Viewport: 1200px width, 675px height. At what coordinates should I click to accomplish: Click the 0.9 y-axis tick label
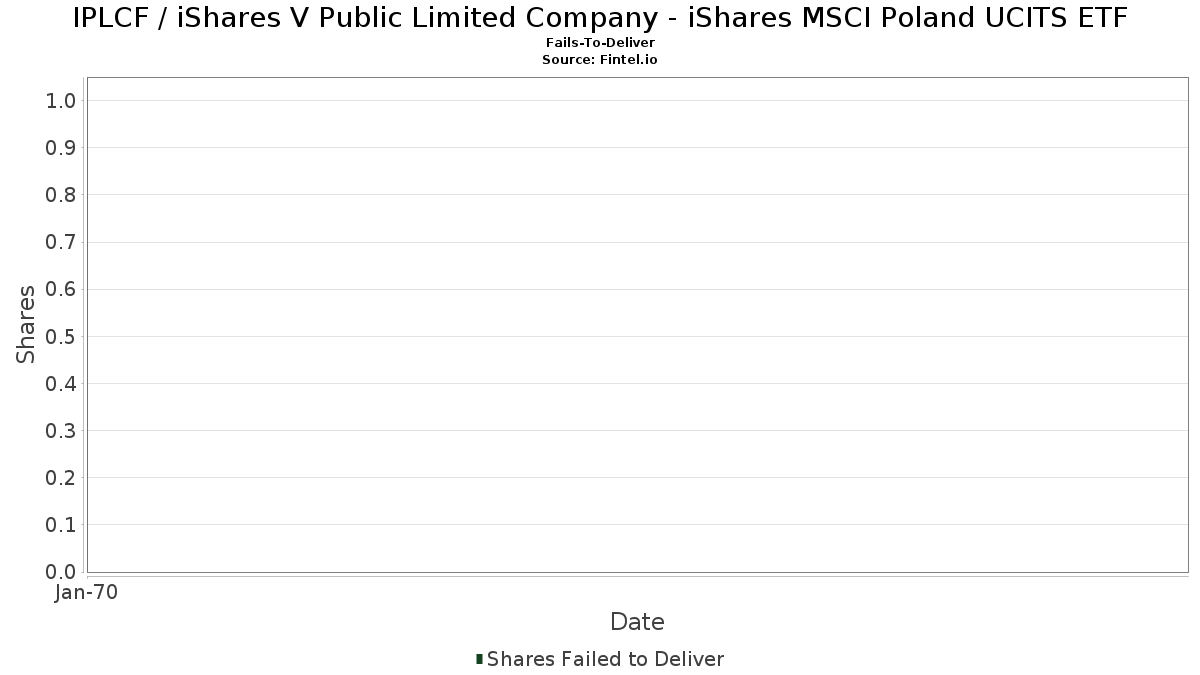pyautogui.click(x=61, y=148)
